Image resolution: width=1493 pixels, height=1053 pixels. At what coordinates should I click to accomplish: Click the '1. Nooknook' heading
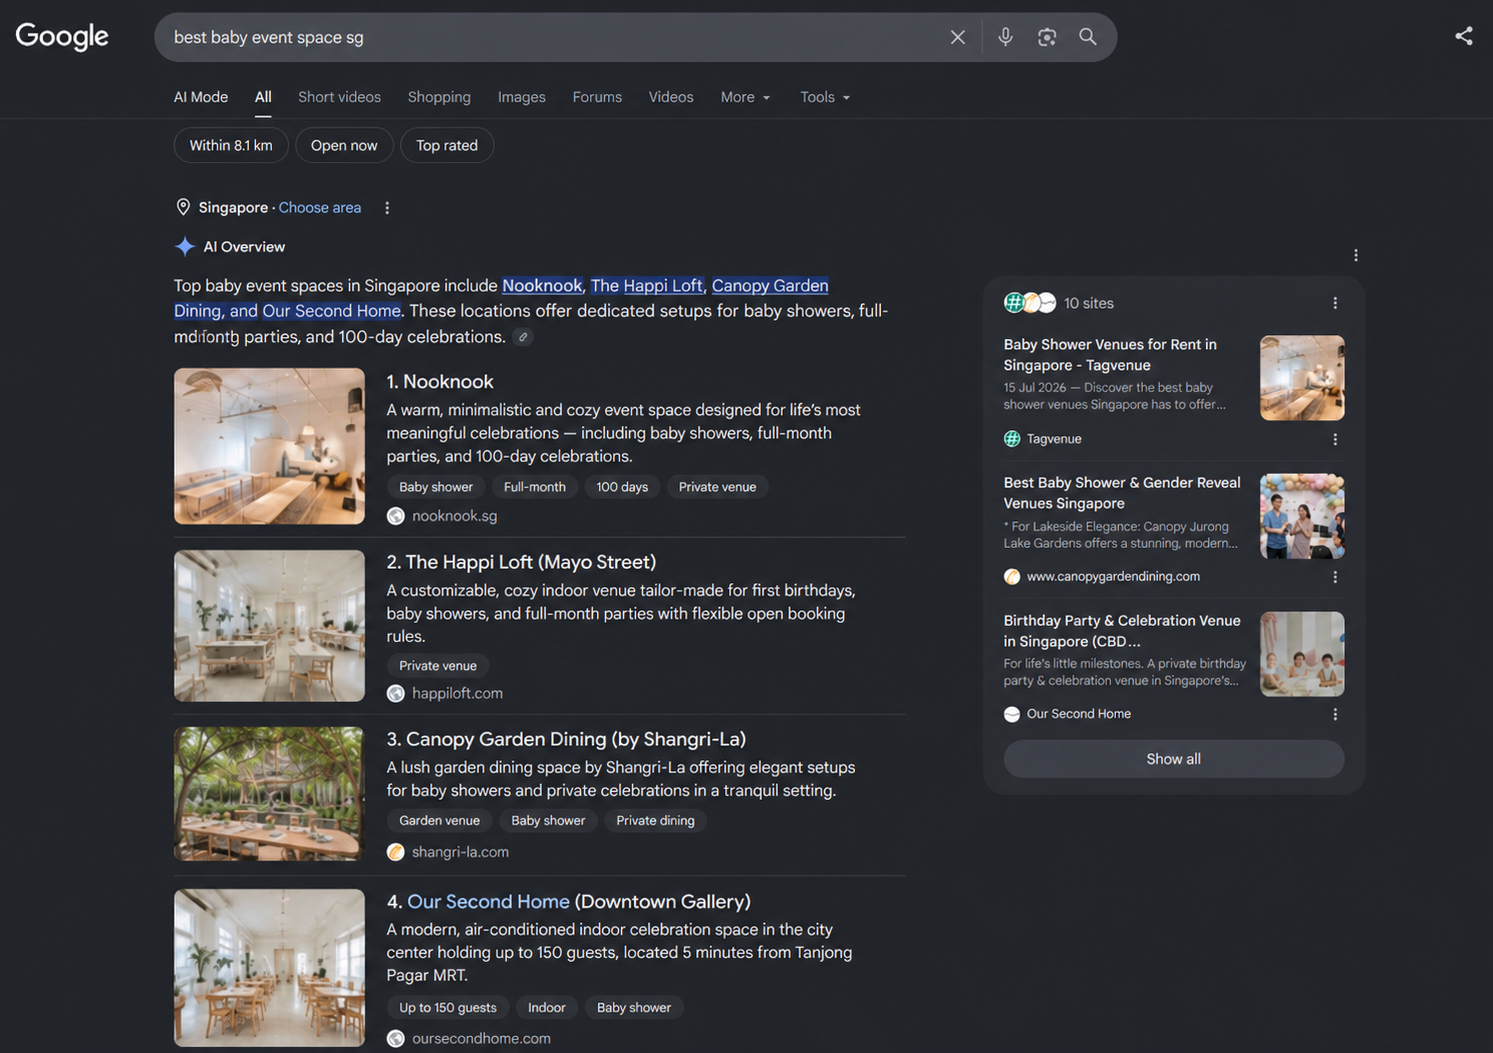tap(440, 382)
